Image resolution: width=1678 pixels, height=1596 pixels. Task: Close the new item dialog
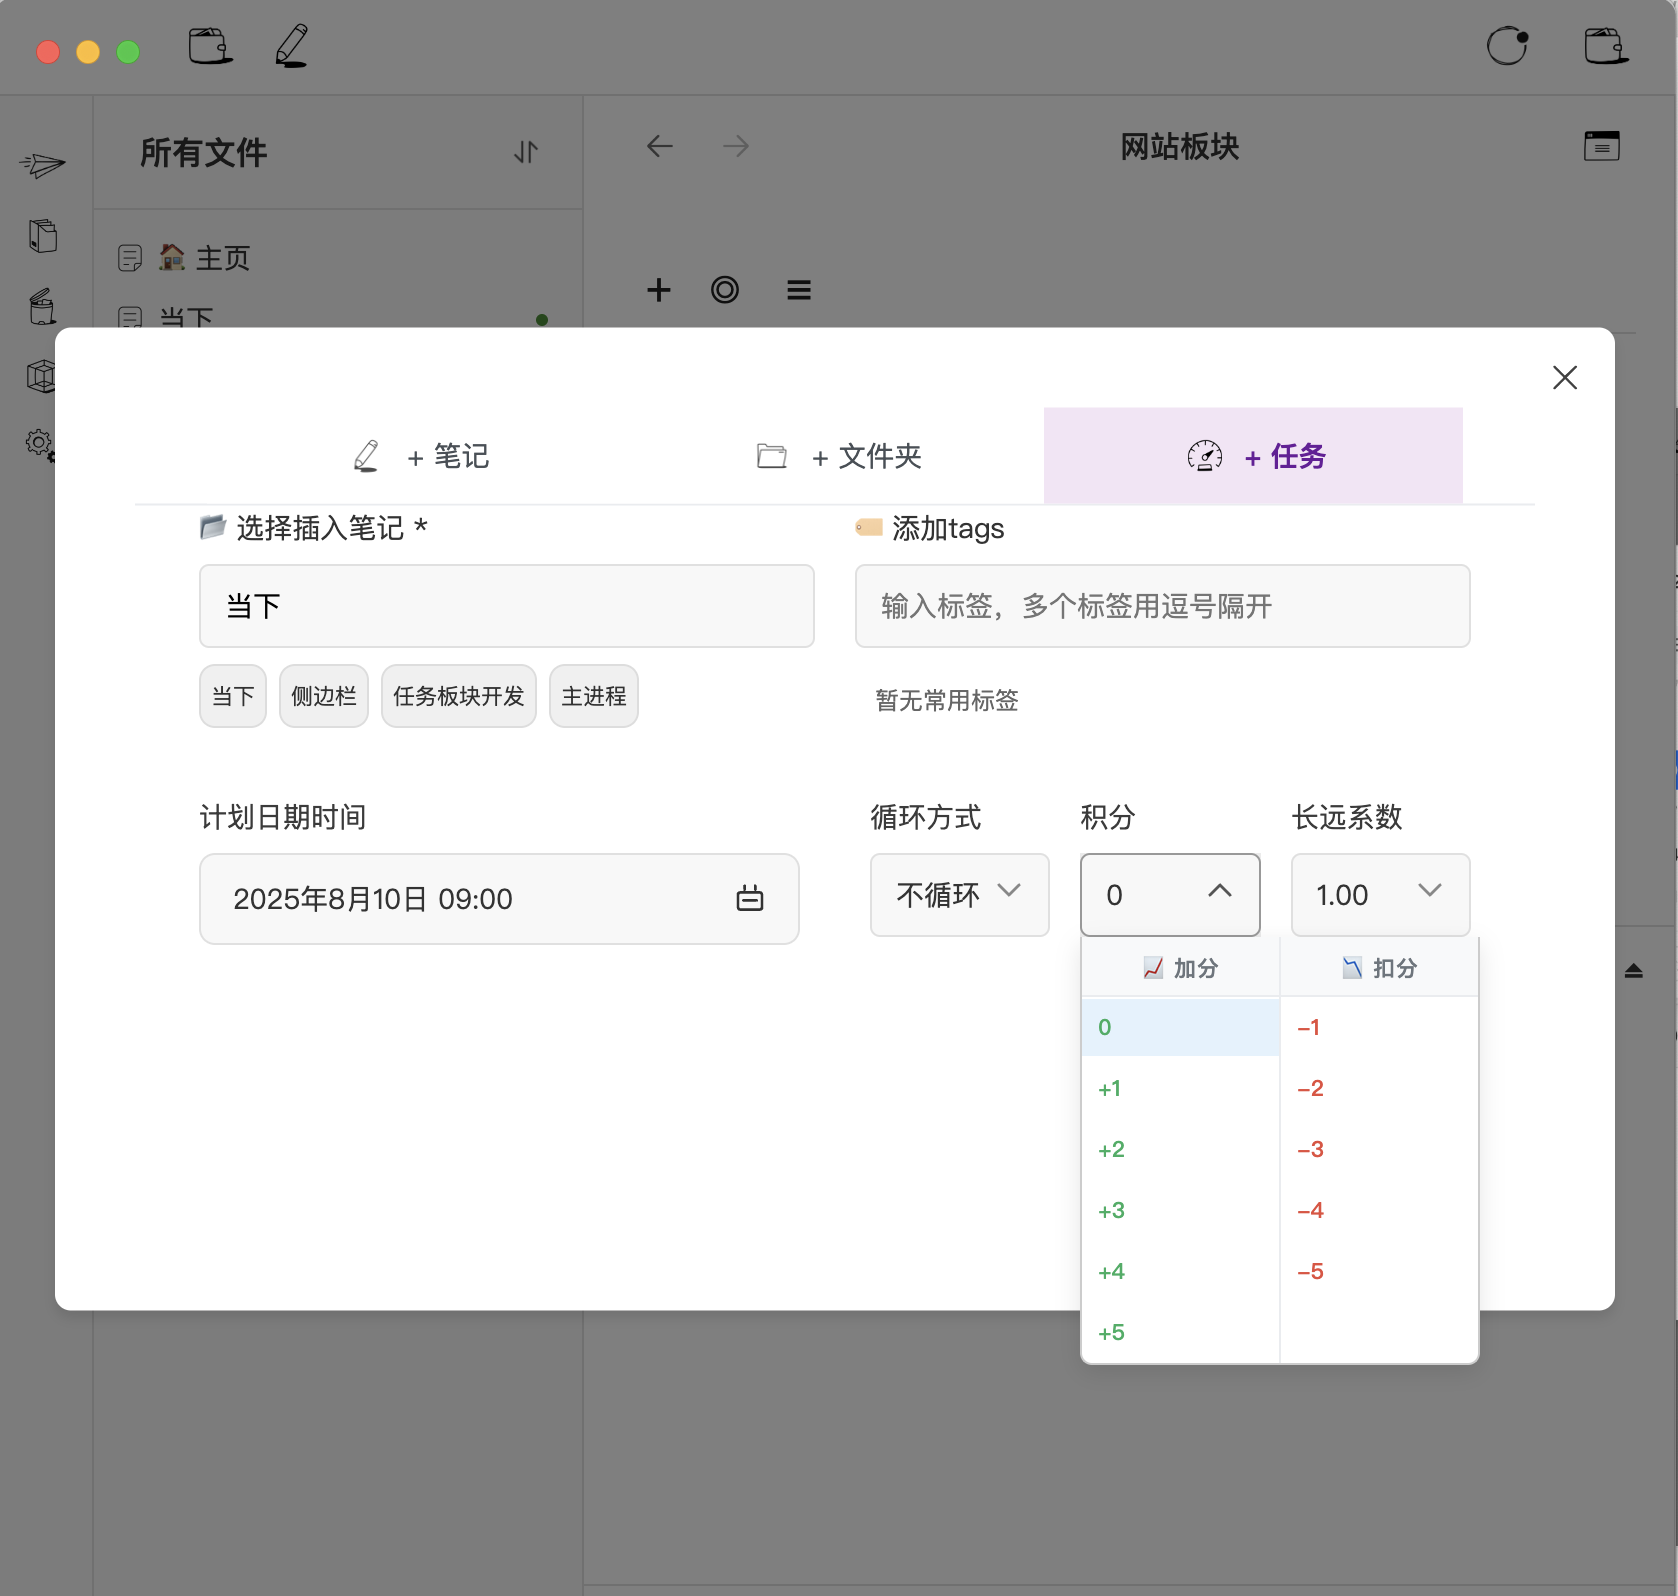(x=1564, y=377)
